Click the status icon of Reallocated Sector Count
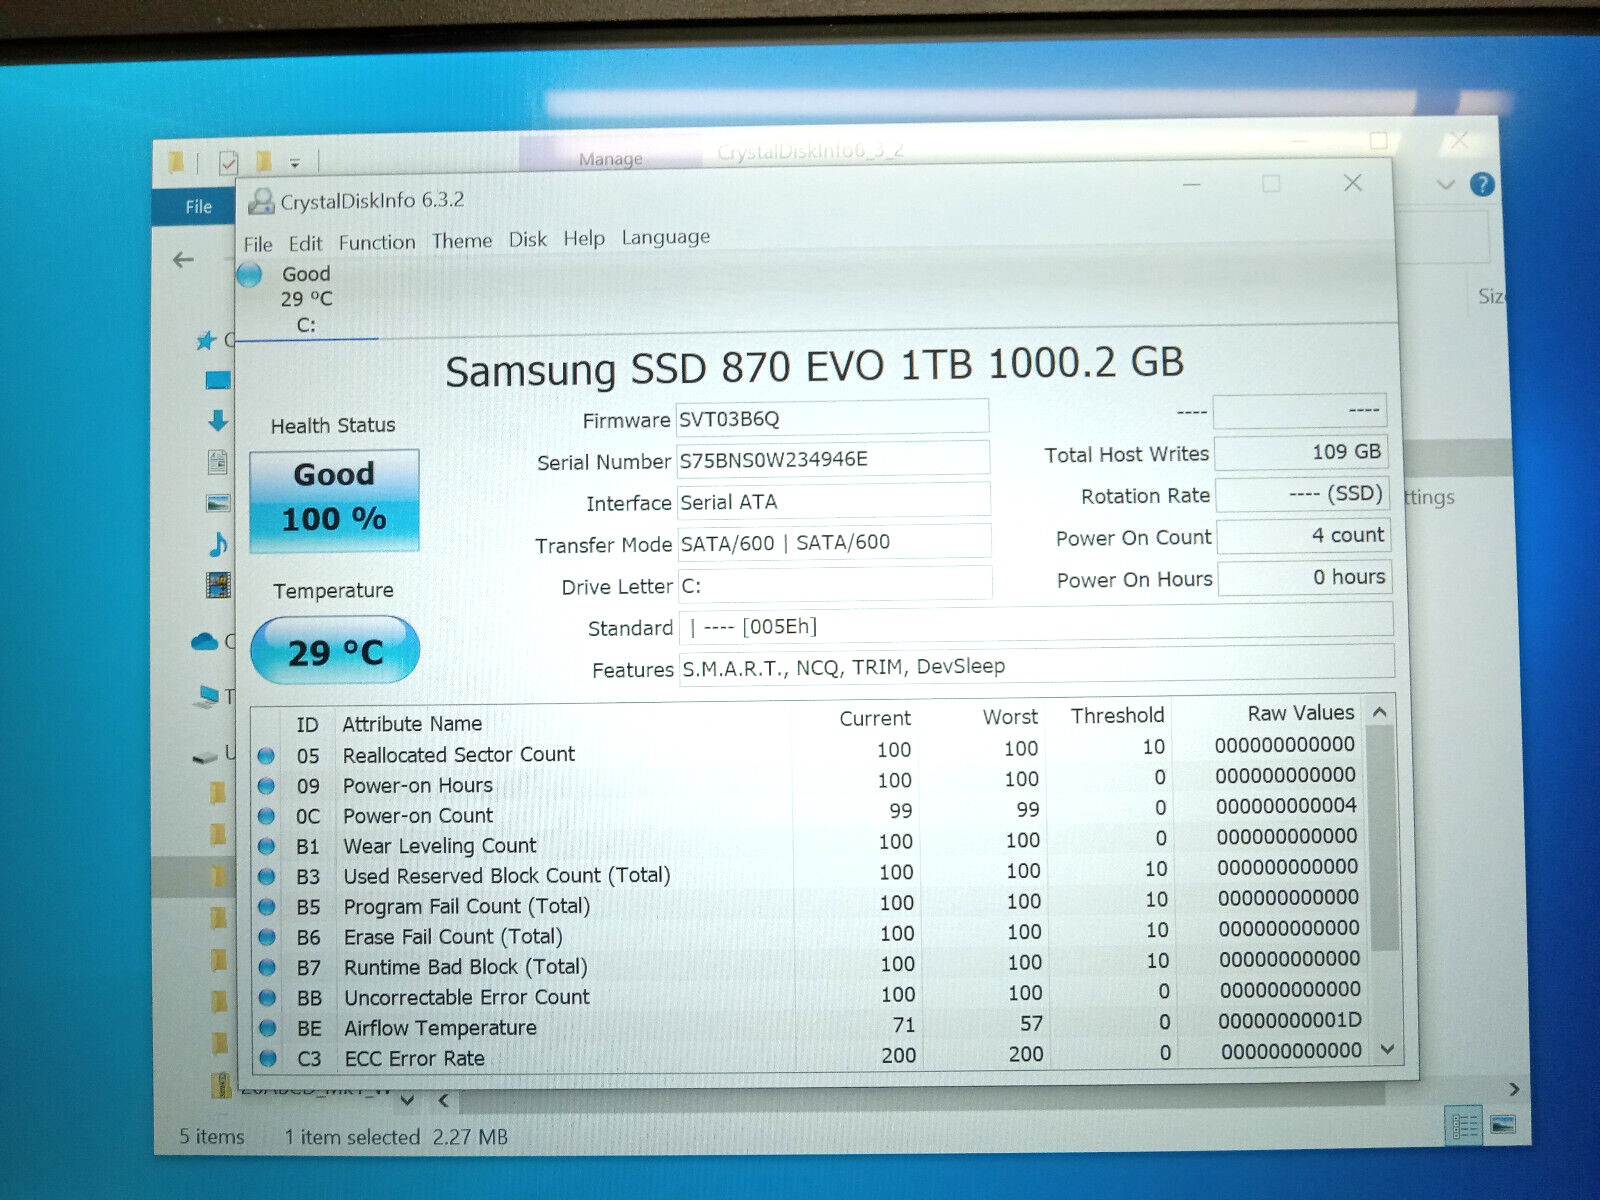The image size is (1600, 1200). tap(266, 756)
